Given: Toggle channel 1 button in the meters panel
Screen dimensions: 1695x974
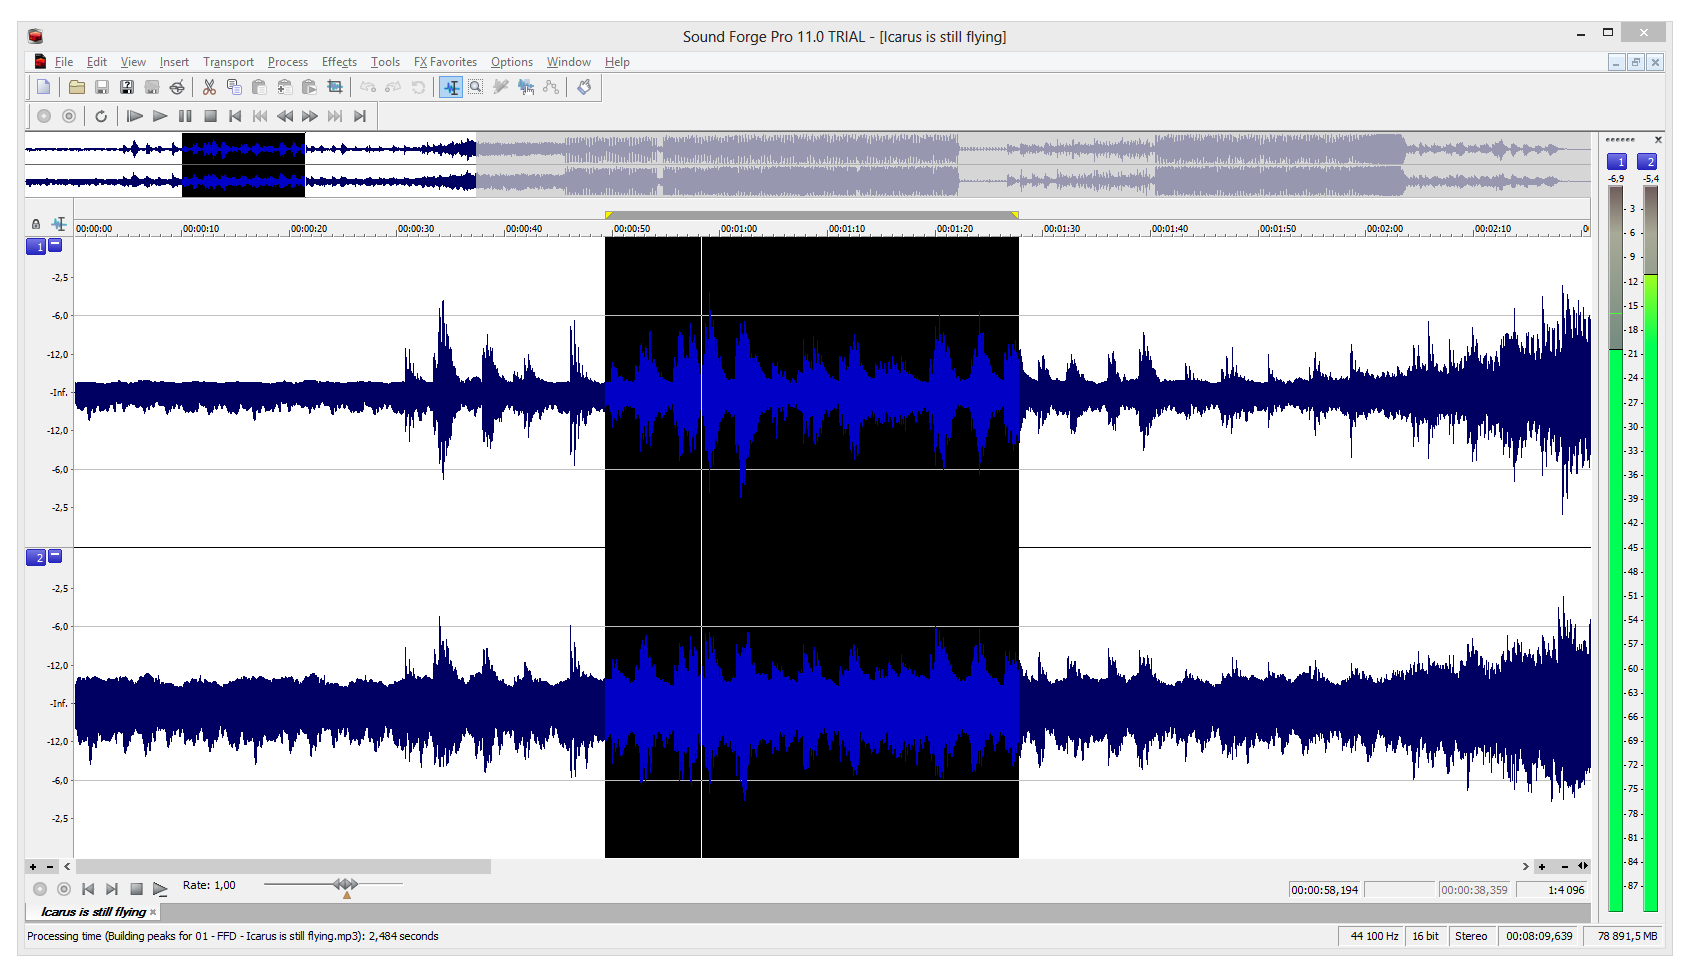Looking at the screenshot, I should [x=1616, y=162].
